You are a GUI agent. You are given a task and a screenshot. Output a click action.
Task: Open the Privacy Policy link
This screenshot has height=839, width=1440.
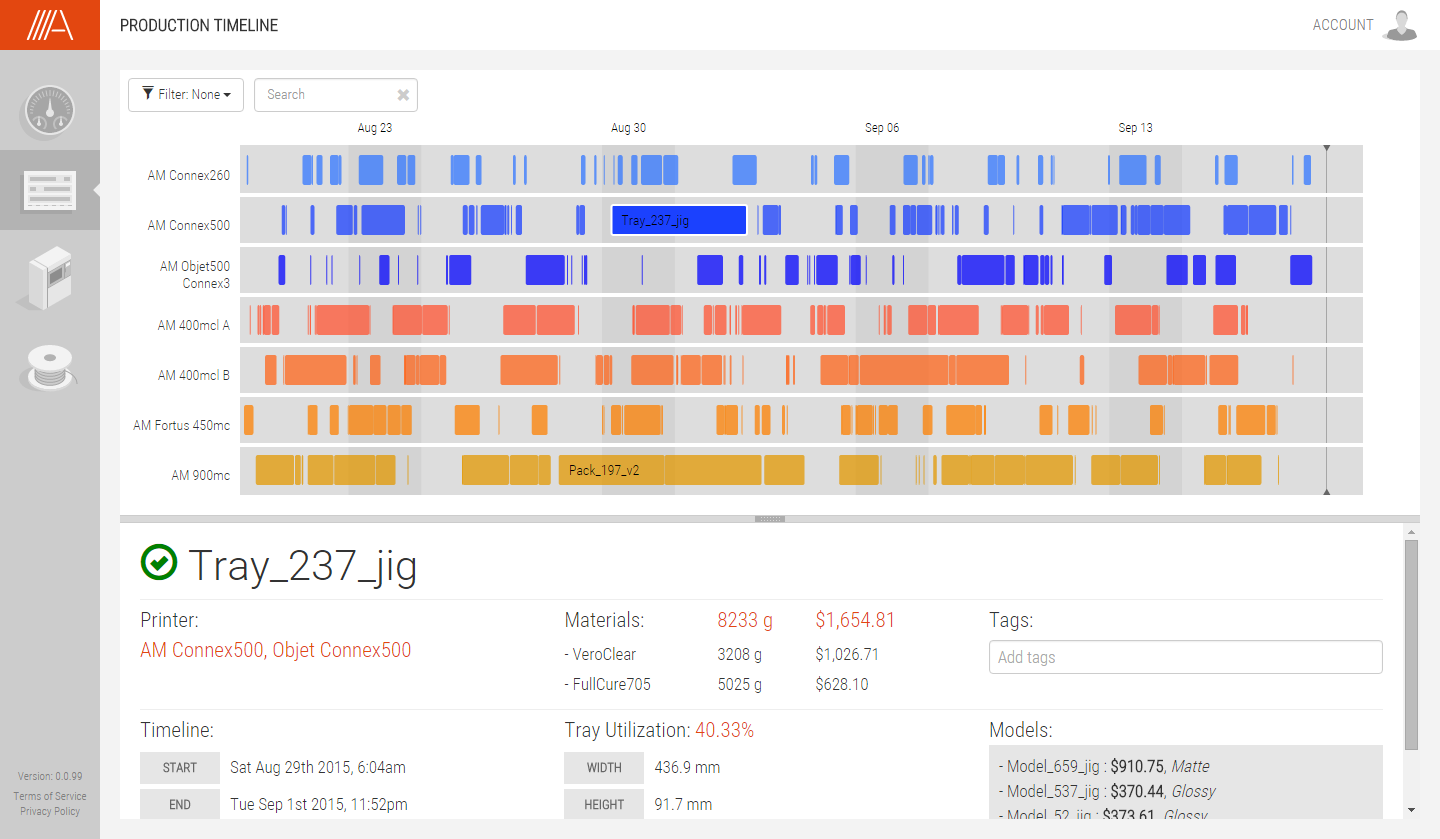tap(50, 811)
